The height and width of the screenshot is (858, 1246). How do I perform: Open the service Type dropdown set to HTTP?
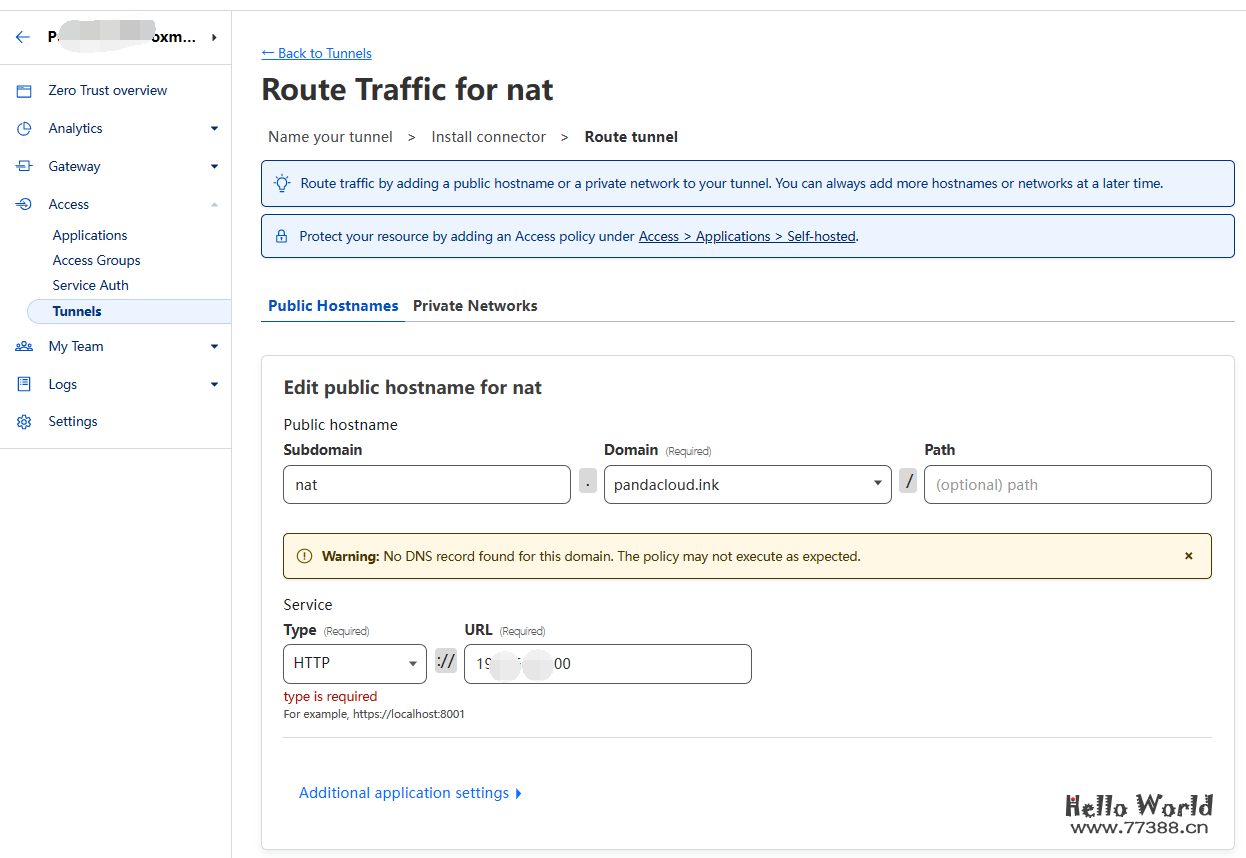[x=355, y=664]
